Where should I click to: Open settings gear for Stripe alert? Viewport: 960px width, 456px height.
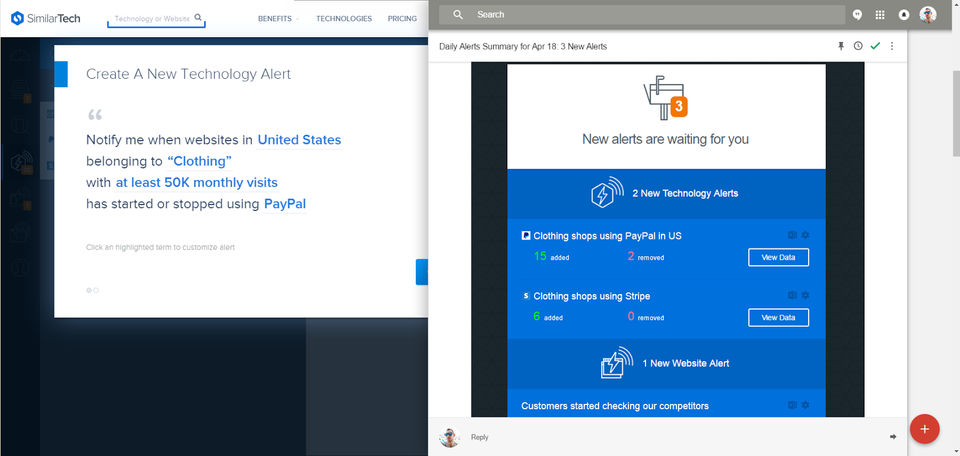[x=805, y=295]
